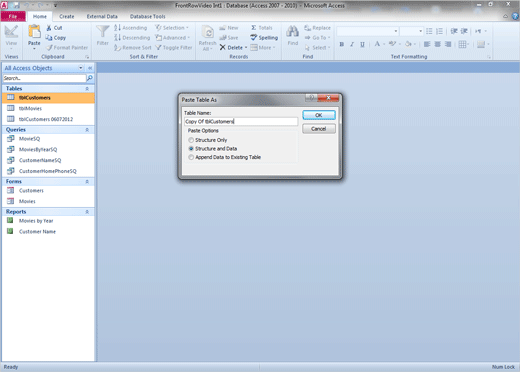Select the MoviesByYearSQ query
The height and width of the screenshot is (372, 520).
click(x=48, y=149)
